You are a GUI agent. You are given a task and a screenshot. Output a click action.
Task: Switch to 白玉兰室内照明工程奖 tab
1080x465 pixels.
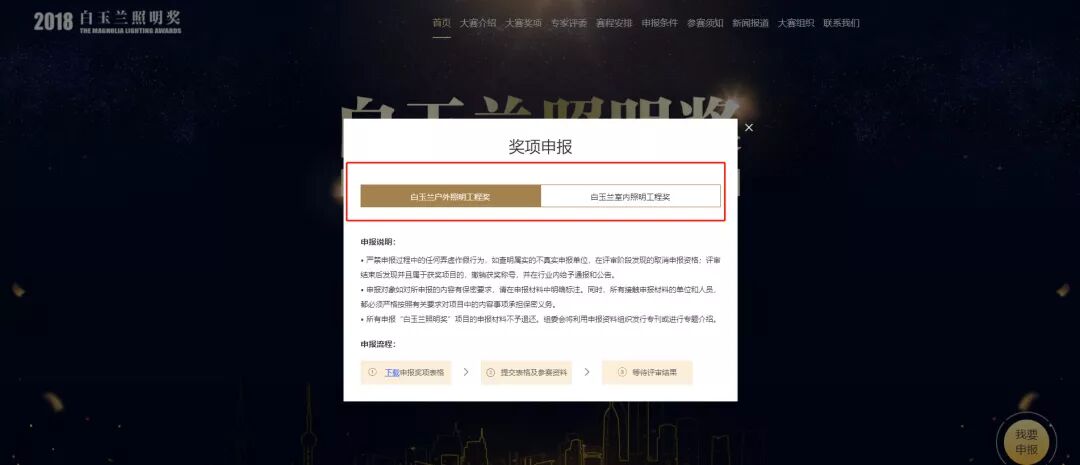pyautogui.click(x=630, y=196)
